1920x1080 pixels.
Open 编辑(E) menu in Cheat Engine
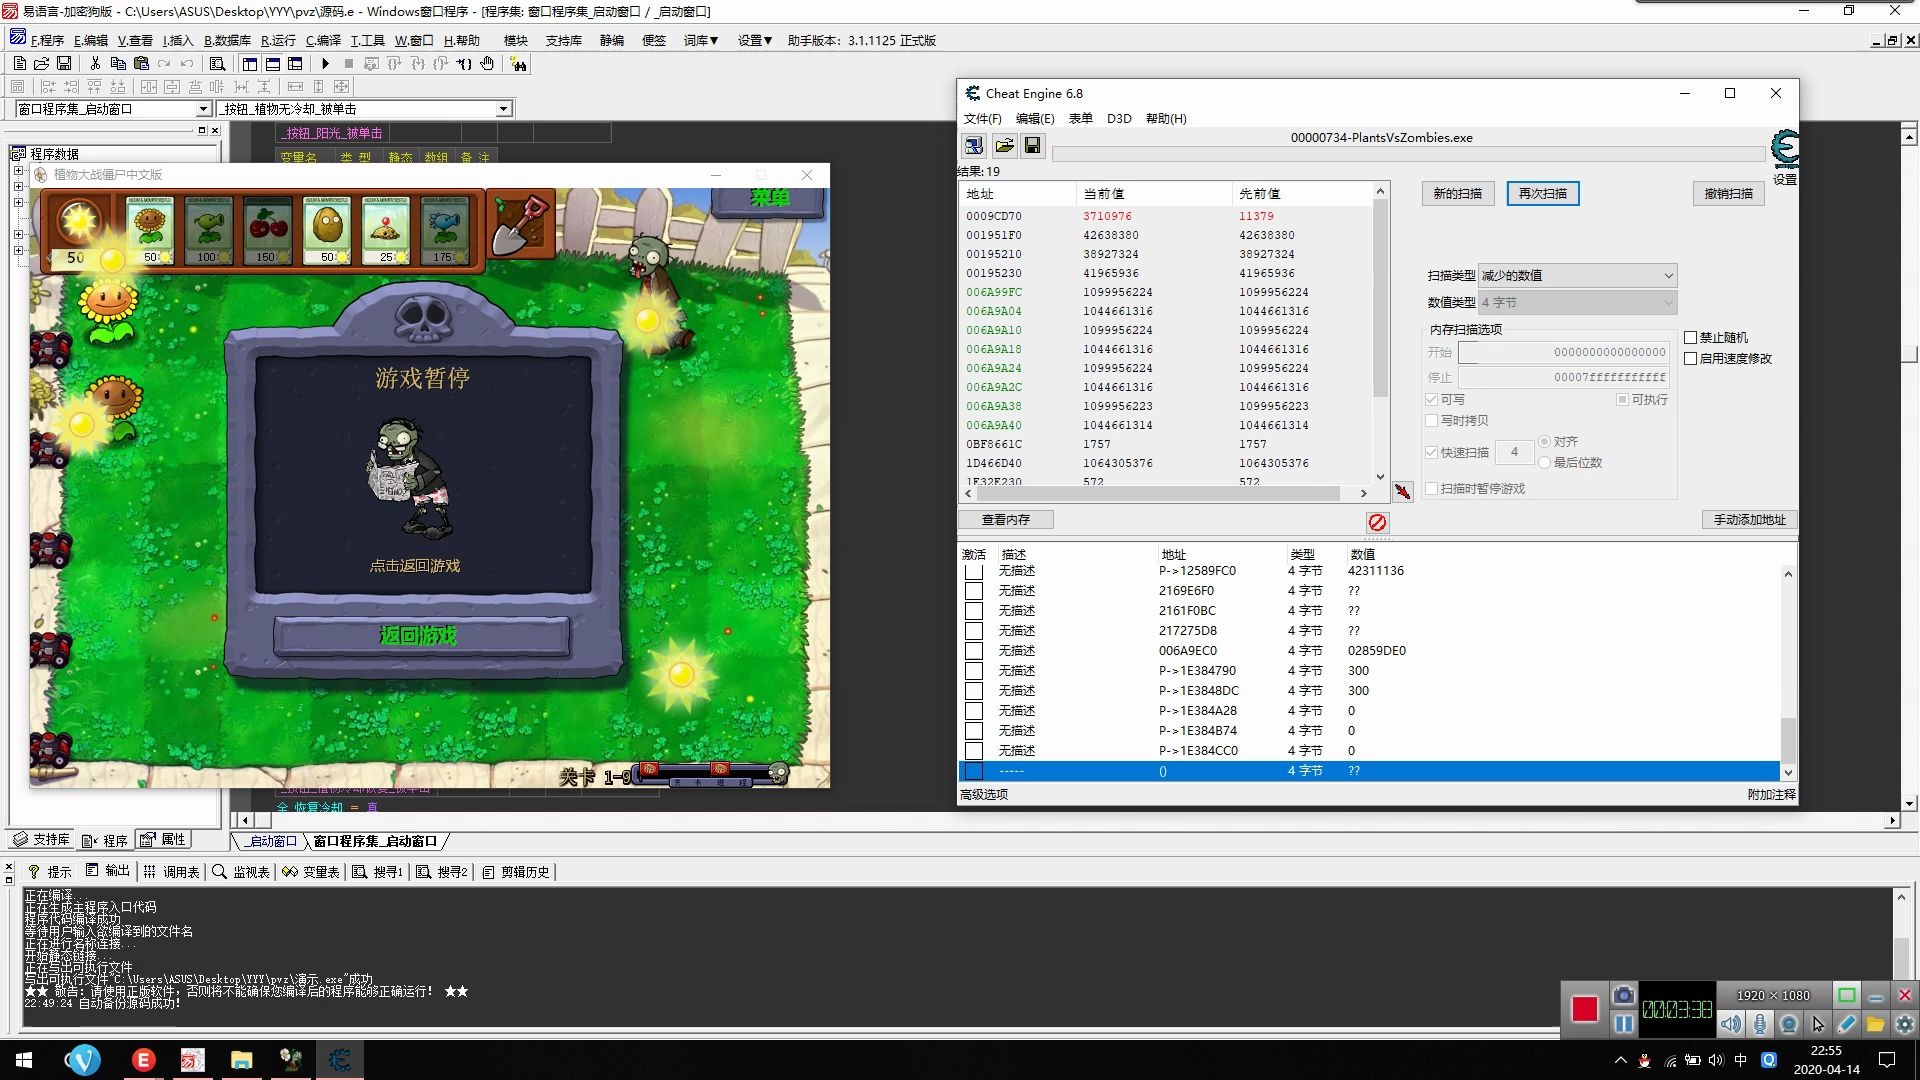tap(1035, 119)
